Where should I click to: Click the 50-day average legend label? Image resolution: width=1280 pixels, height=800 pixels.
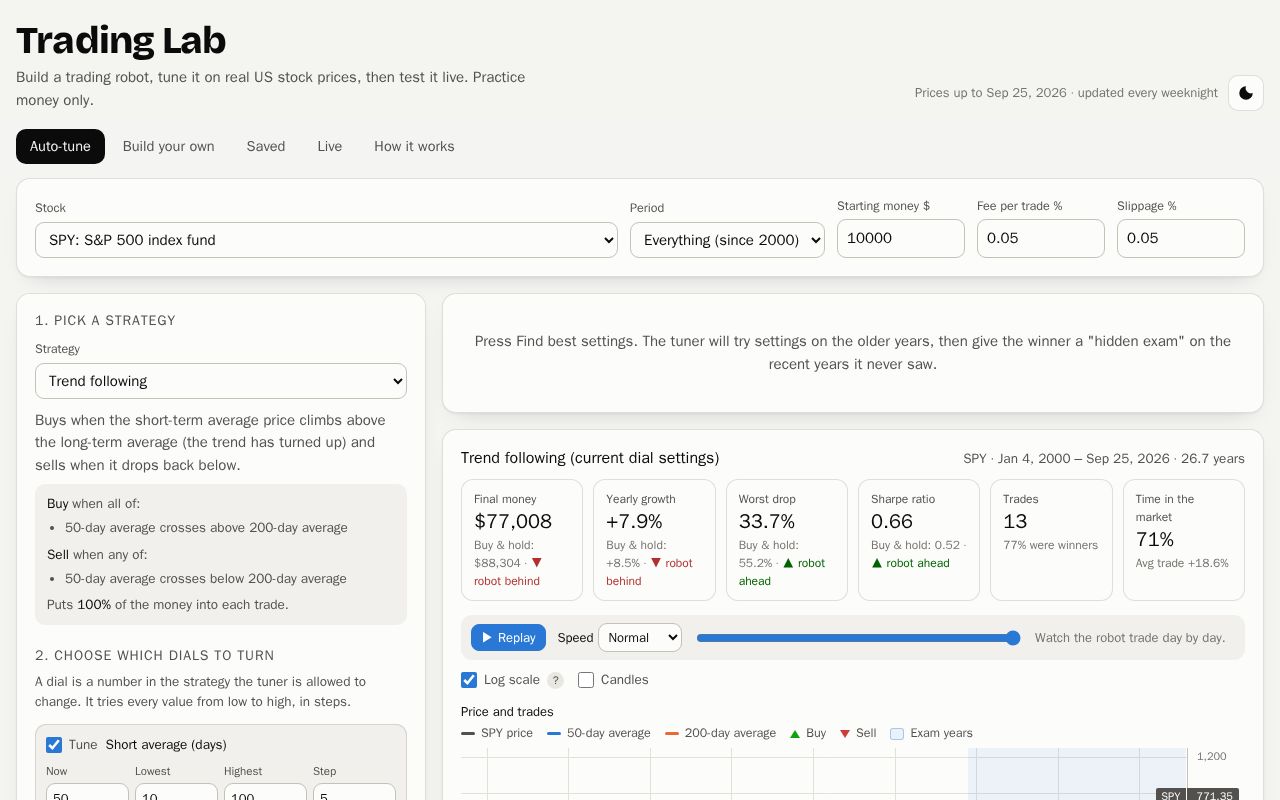coord(608,734)
